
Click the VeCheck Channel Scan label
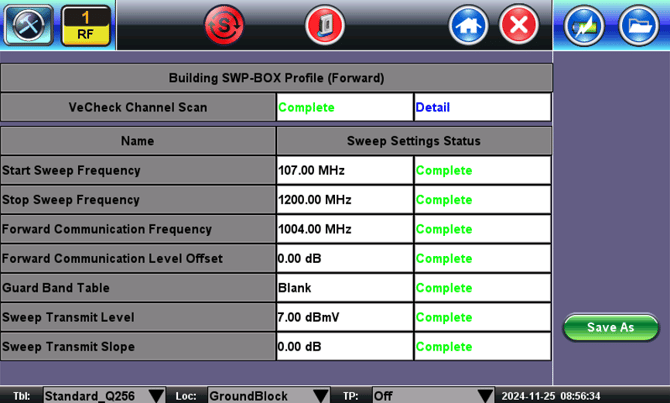(138, 107)
